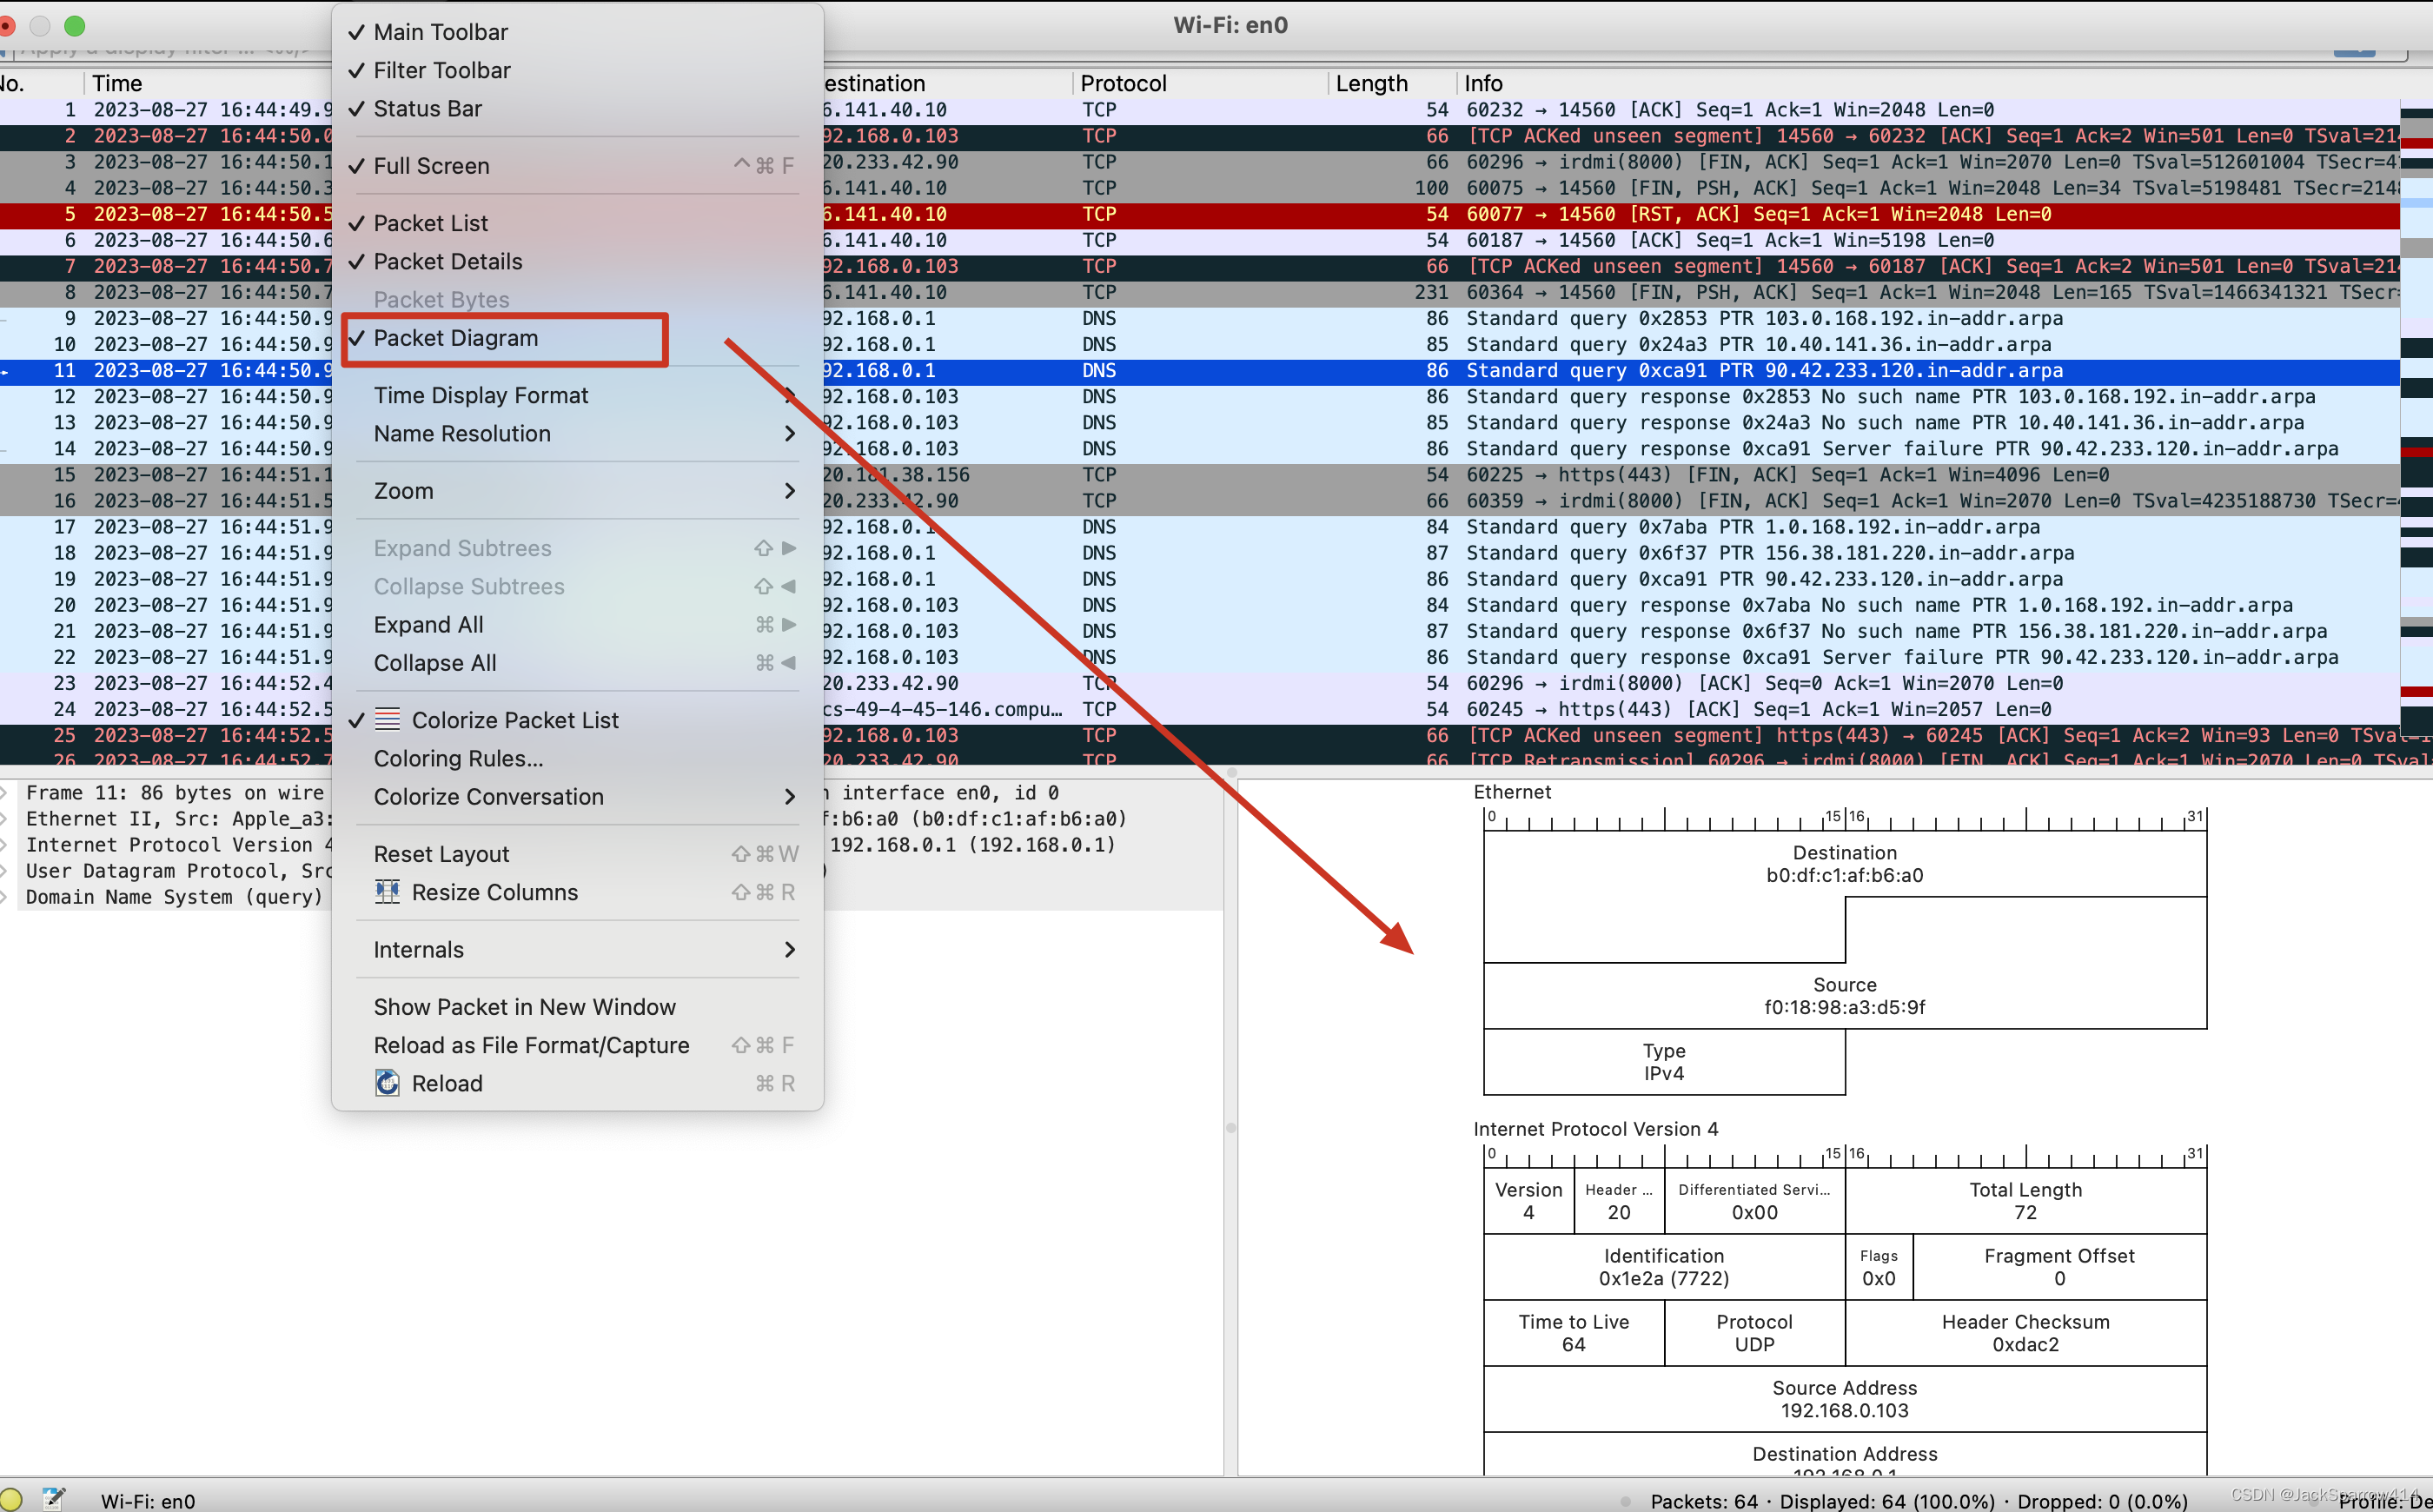Toggle the Main Toolbar checkmark
Viewport: 2433px width, 1512px height.
pyautogui.click(x=440, y=32)
